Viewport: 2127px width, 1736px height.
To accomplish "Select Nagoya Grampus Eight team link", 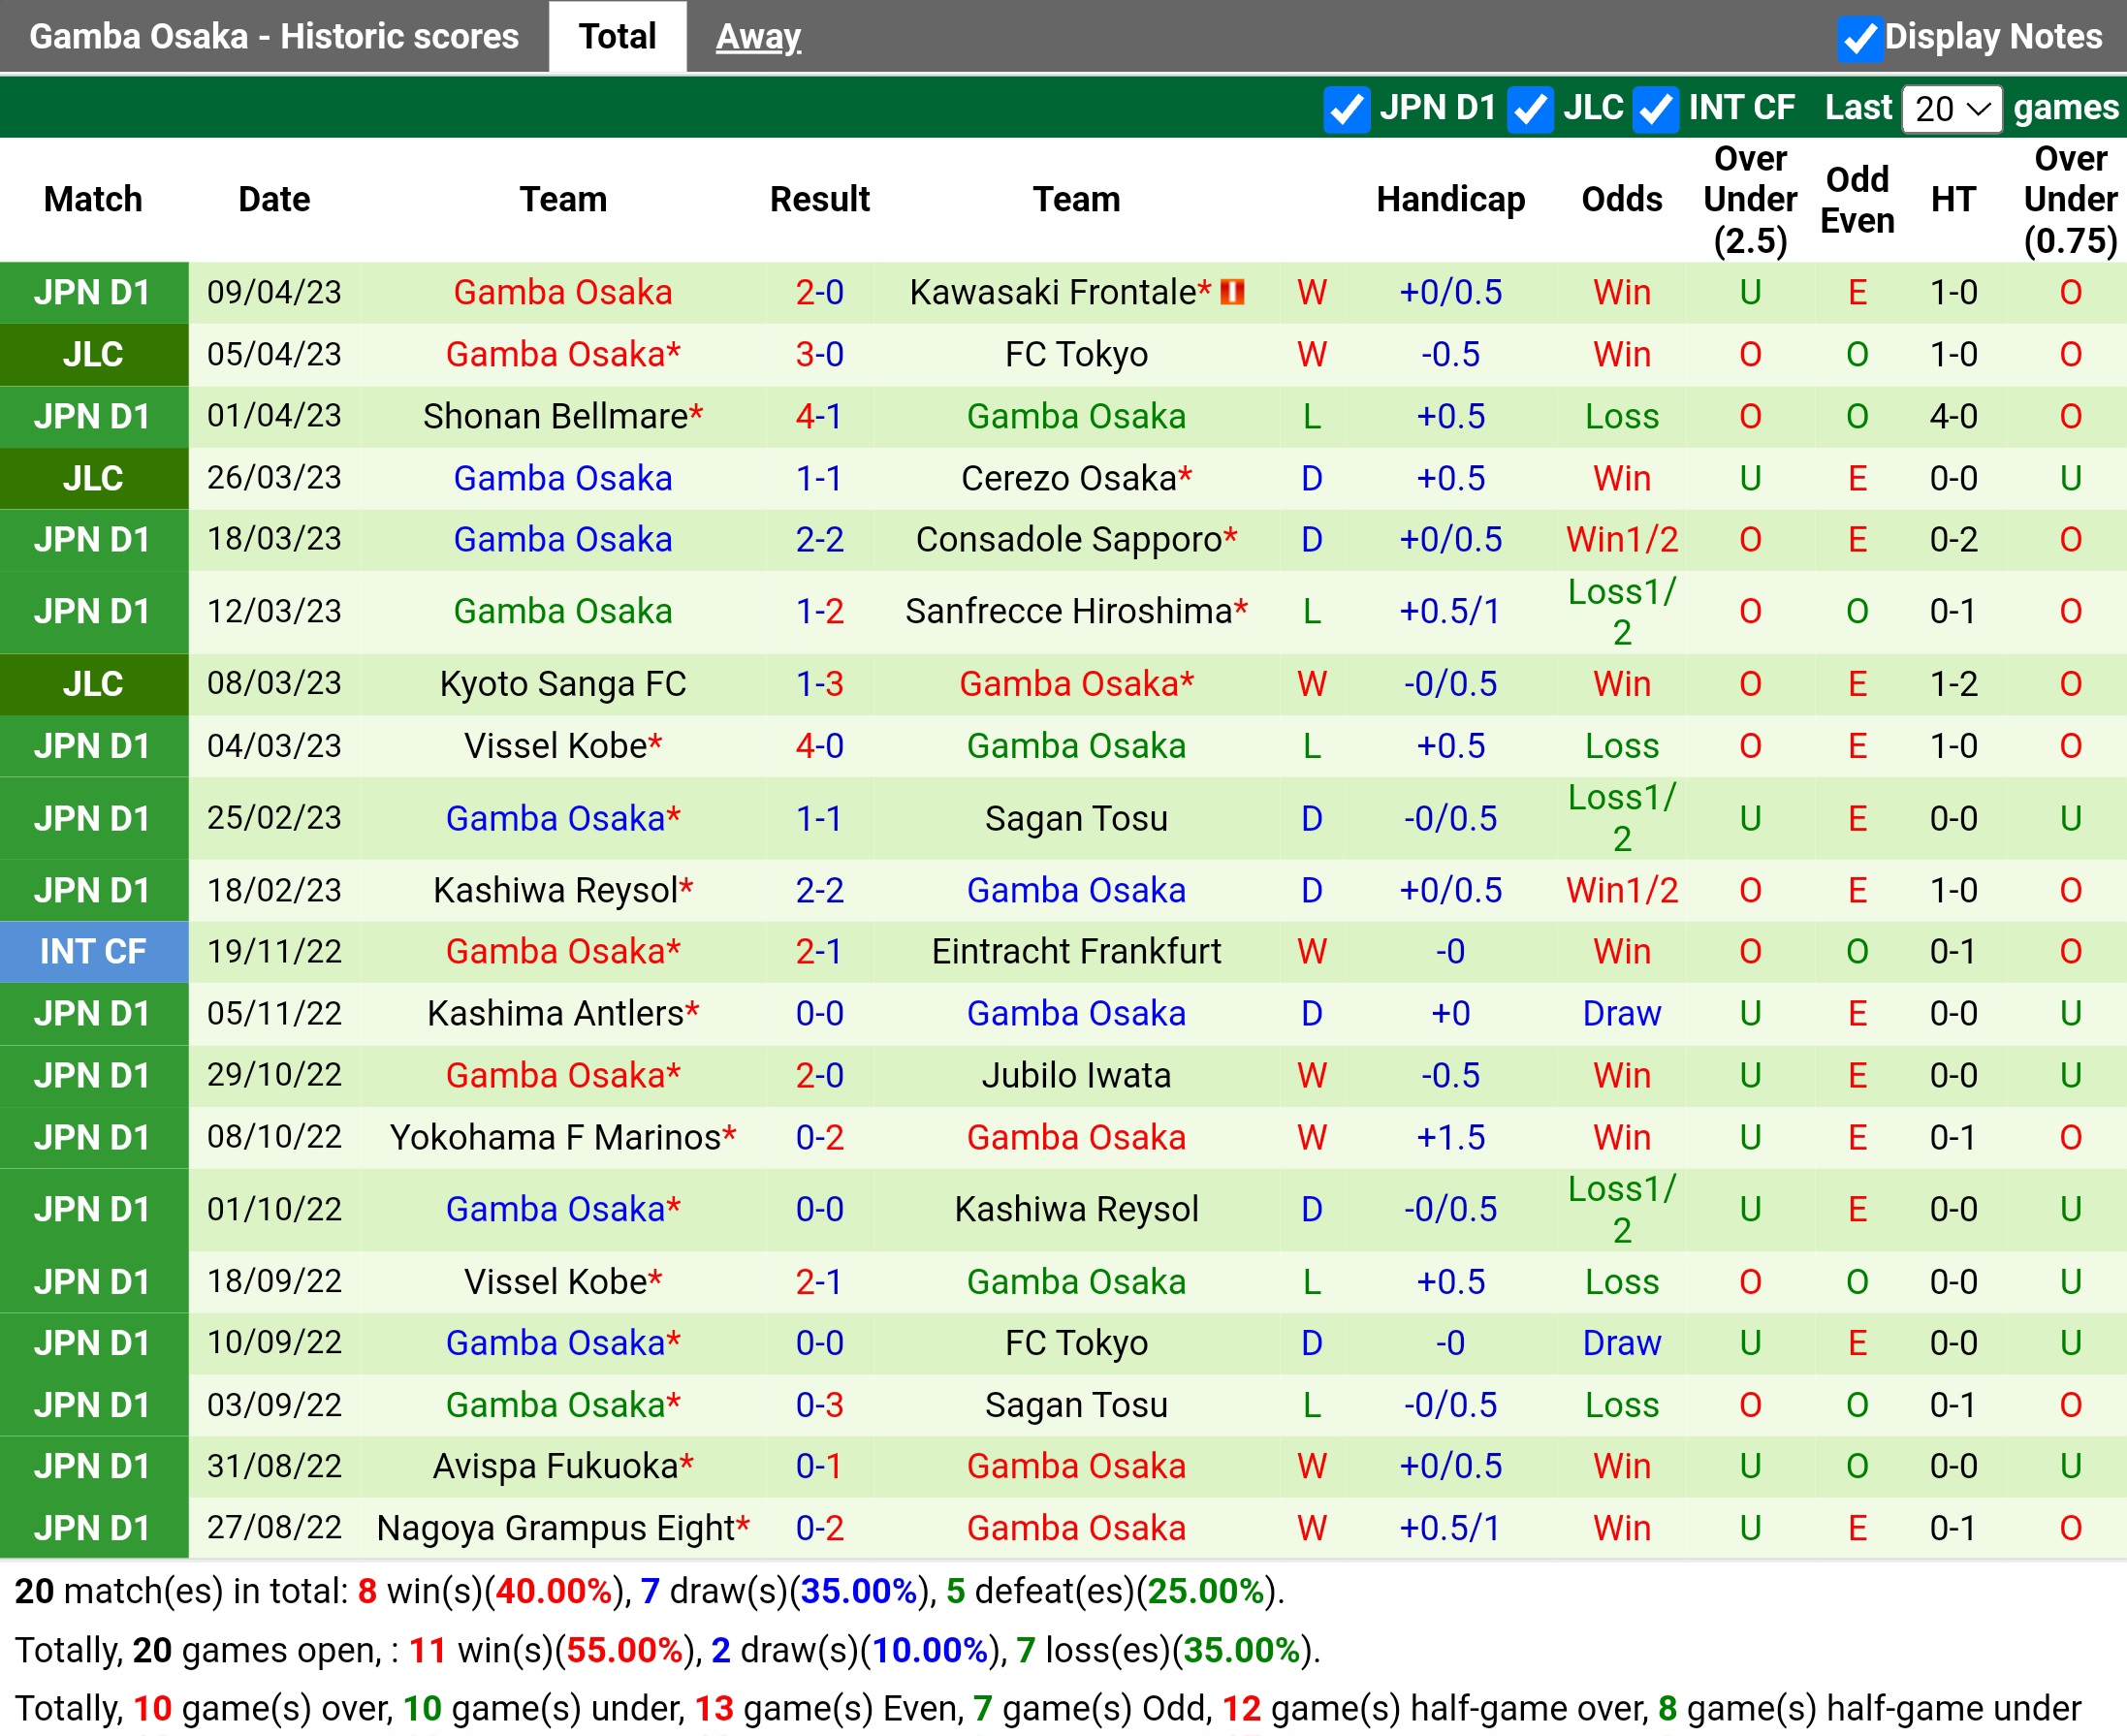I will [x=556, y=1528].
